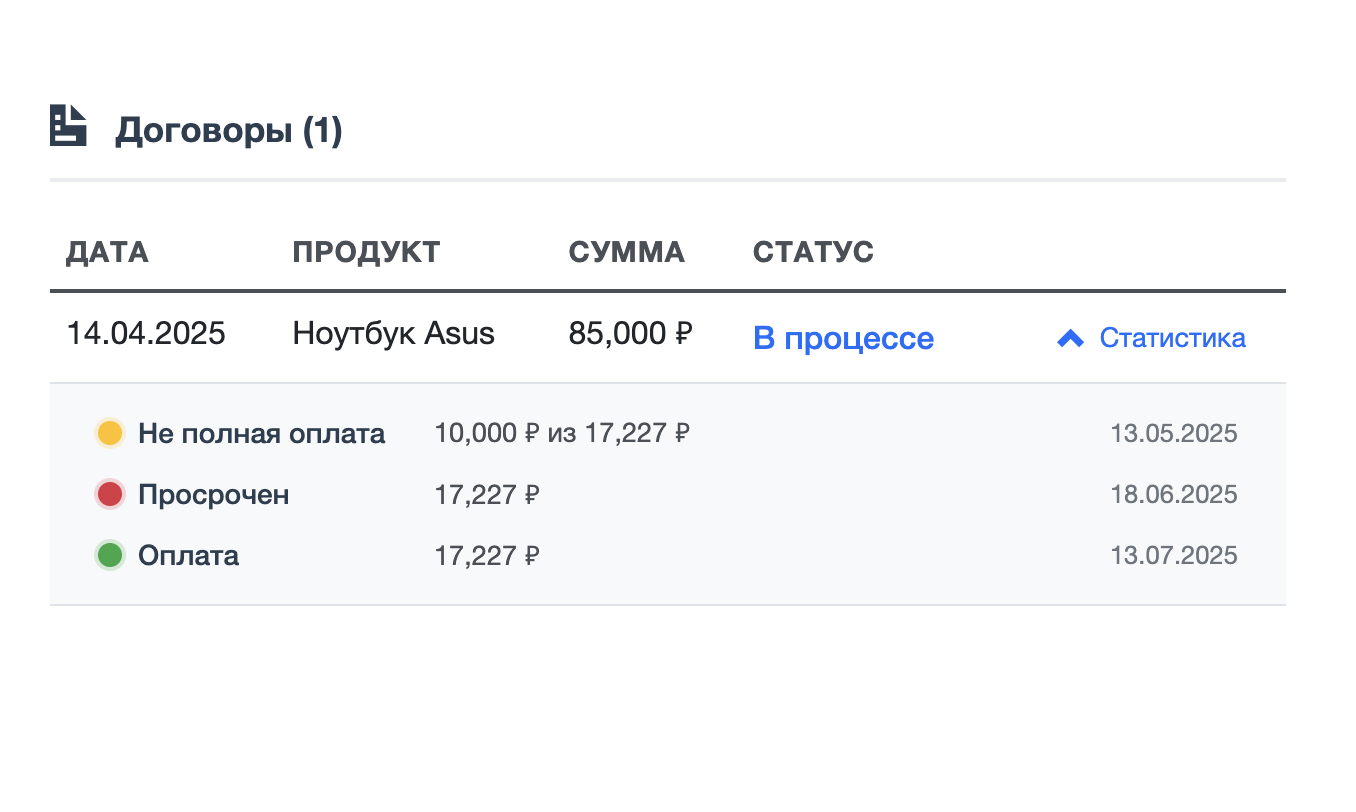Click the contracts document icon near the header

67,126
